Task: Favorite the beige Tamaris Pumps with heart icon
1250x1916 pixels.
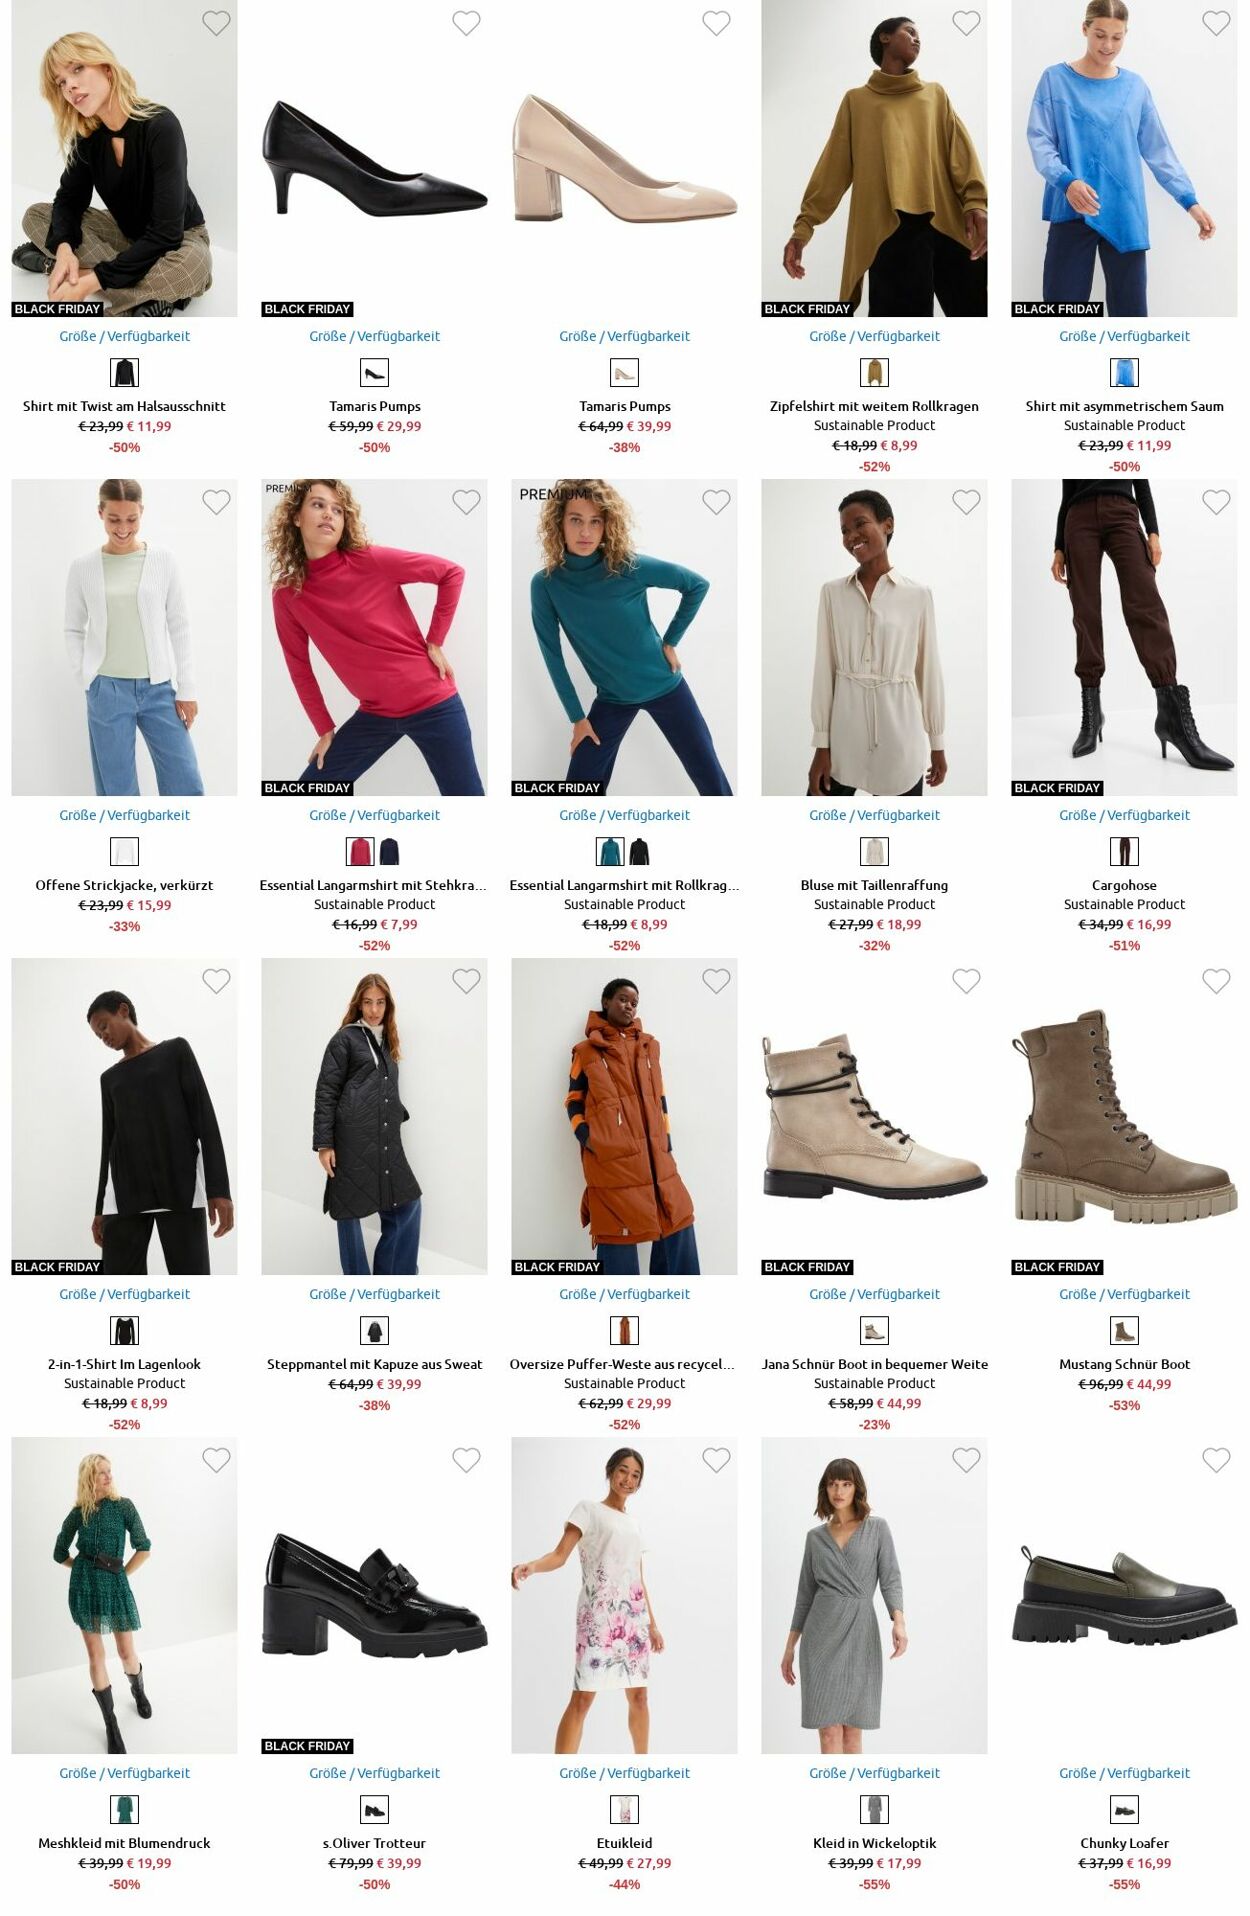Action: click(716, 23)
